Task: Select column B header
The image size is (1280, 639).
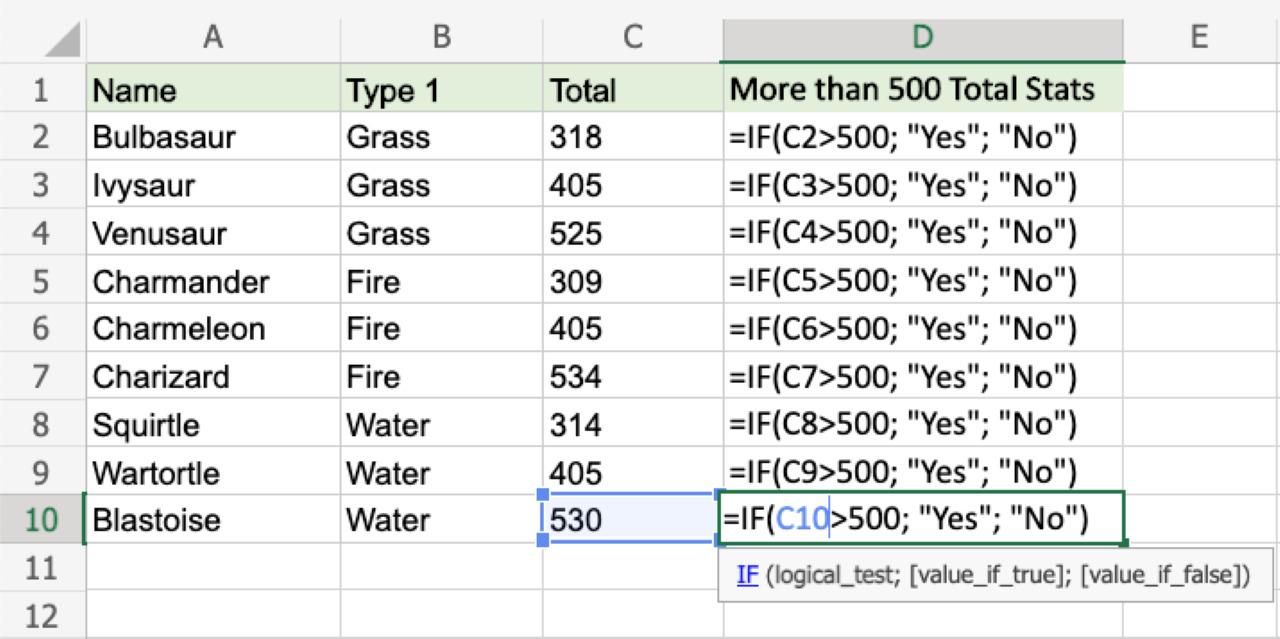Action: point(441,37)
